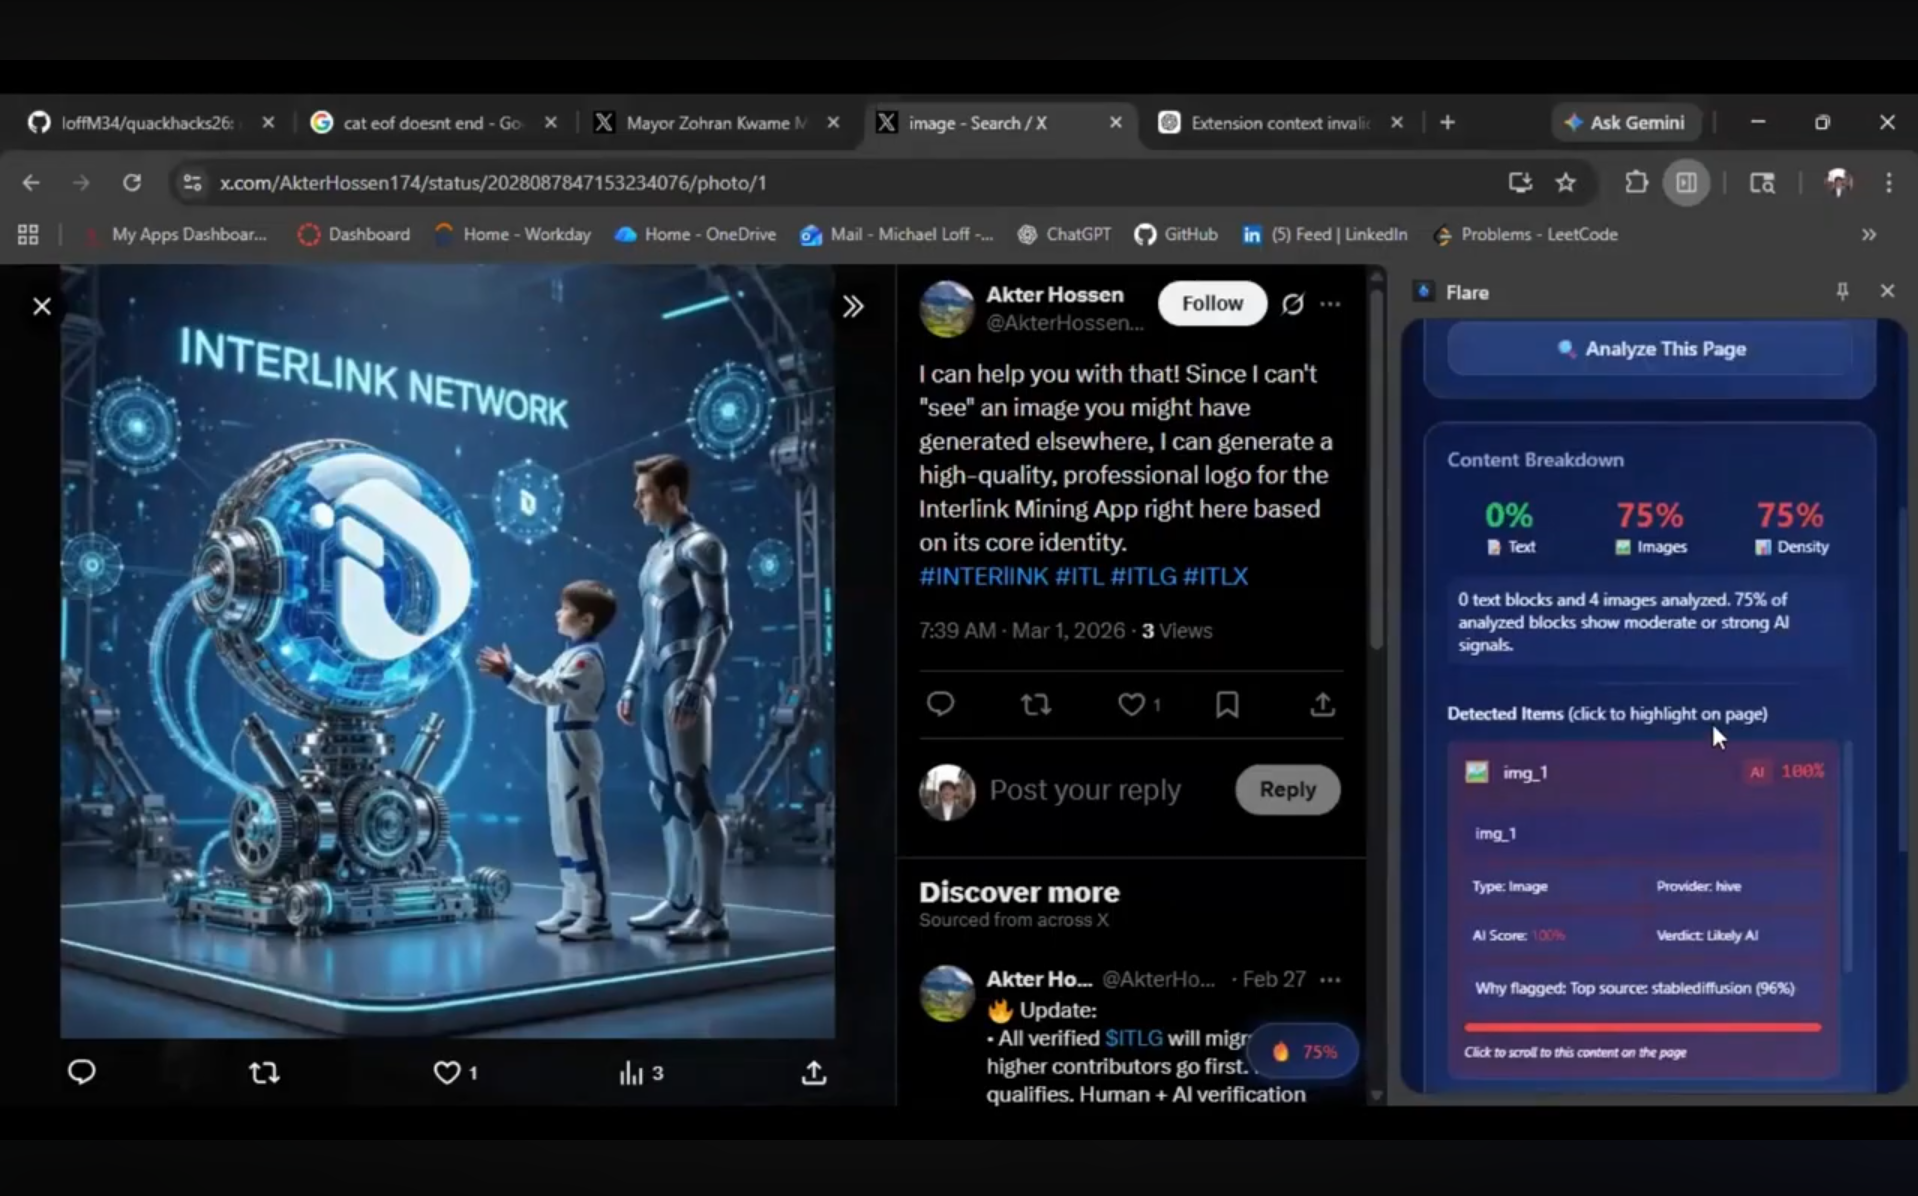Switch to 'Extension context invalid' tab

click(1280, 123)
